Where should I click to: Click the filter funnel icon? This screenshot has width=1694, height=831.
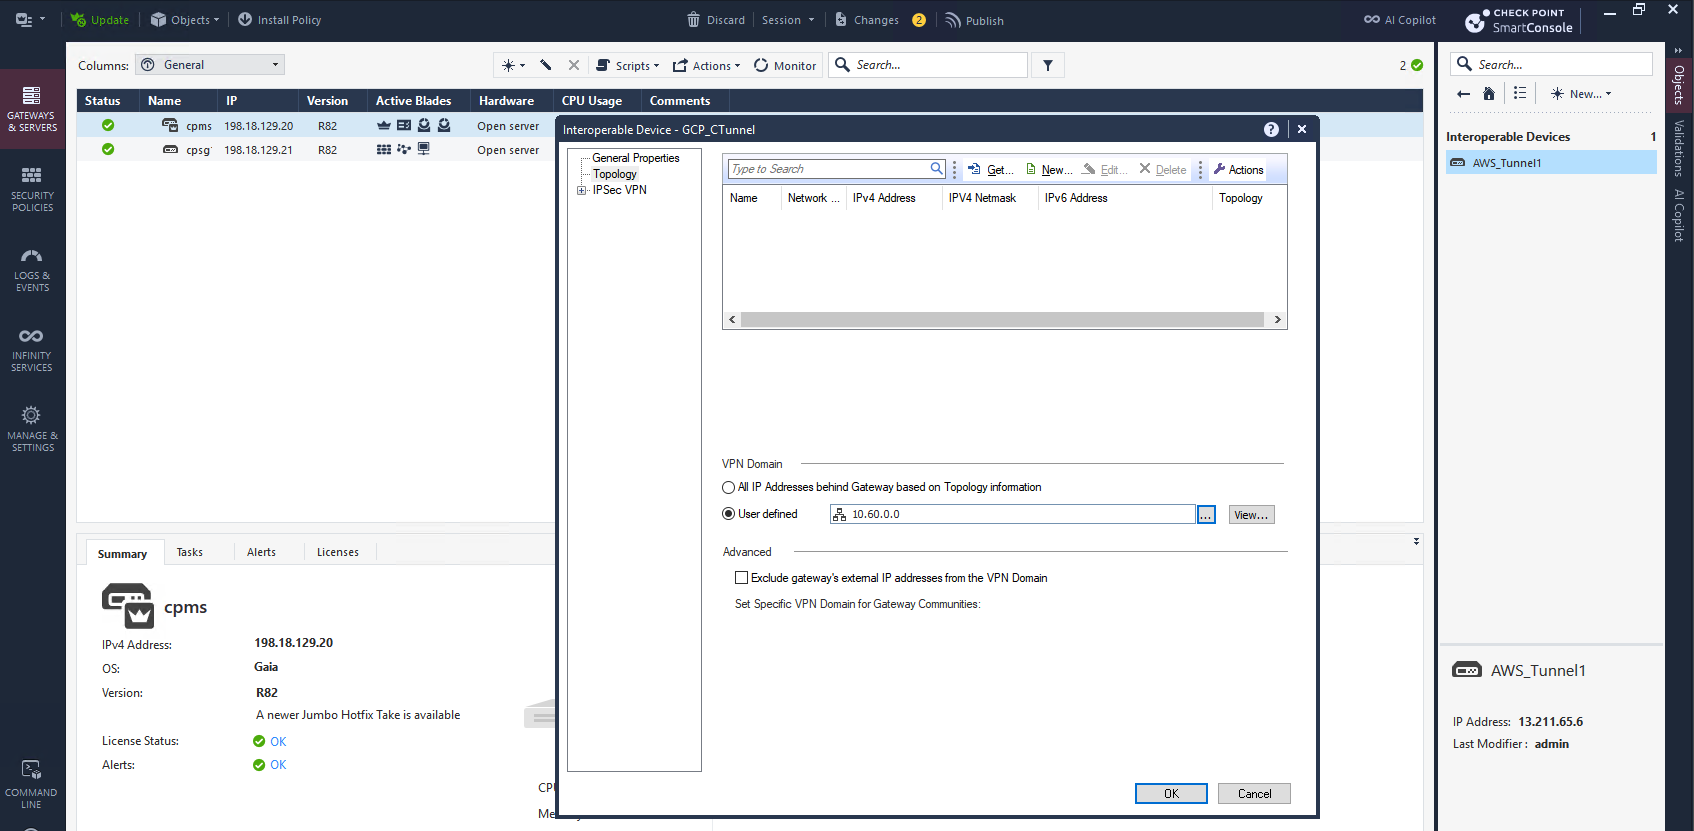(1048, 66)
